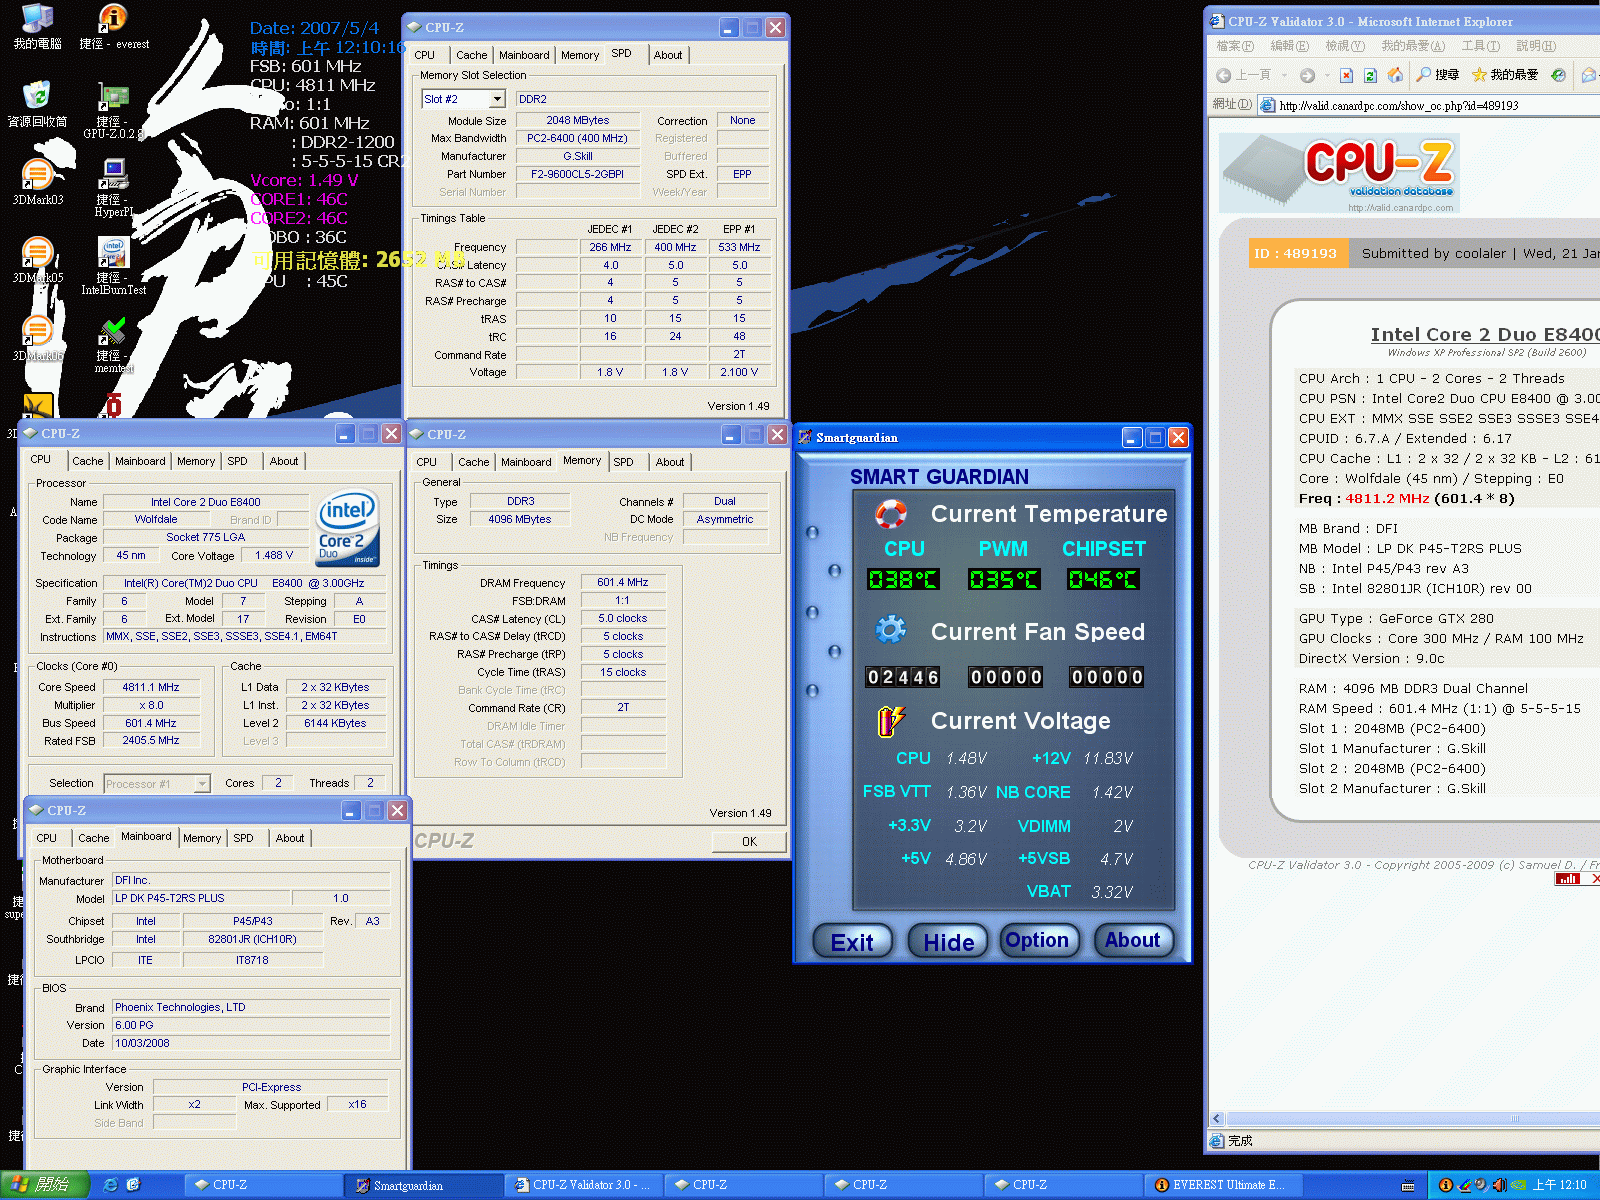This screenshot has height=1200, width=1600.
Task: Launch the HyperPI desktop shortcut
Action: pyautogui.click(x=114, y=188)
